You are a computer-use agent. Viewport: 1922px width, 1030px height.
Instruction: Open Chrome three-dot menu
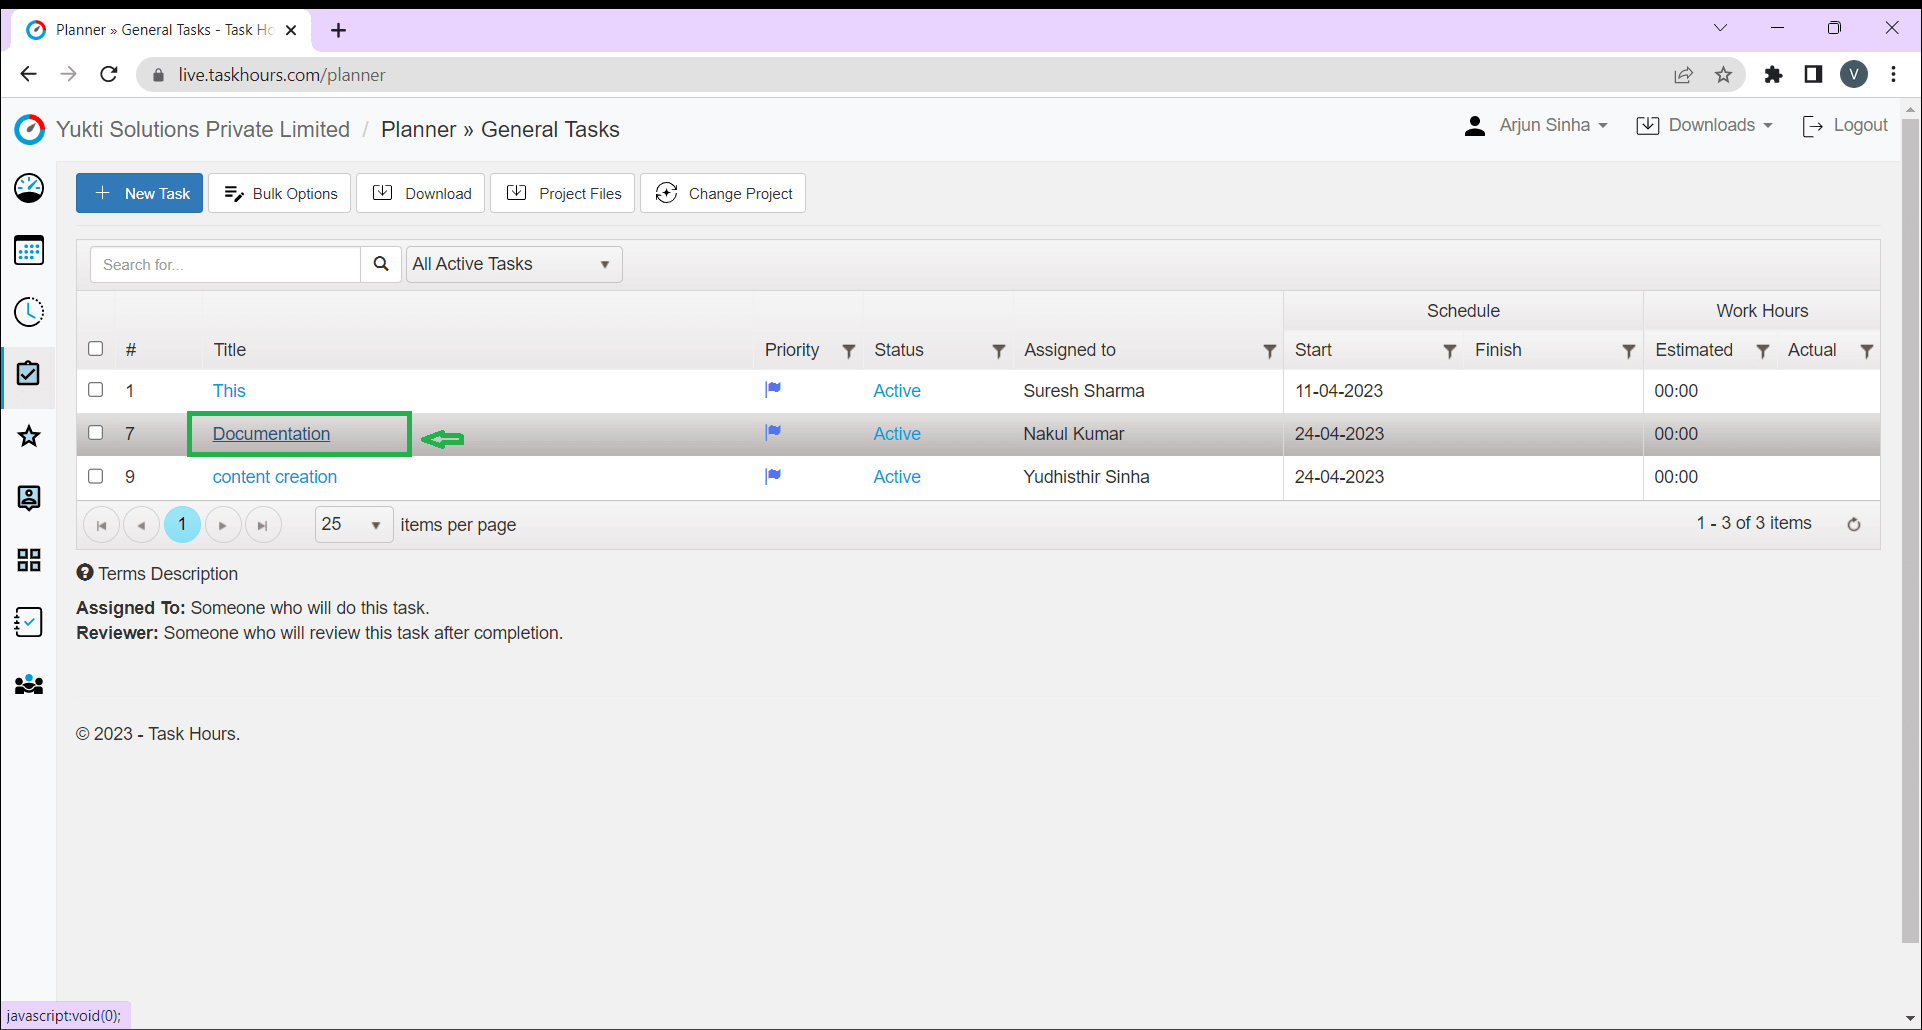[x=1893, y=75]
